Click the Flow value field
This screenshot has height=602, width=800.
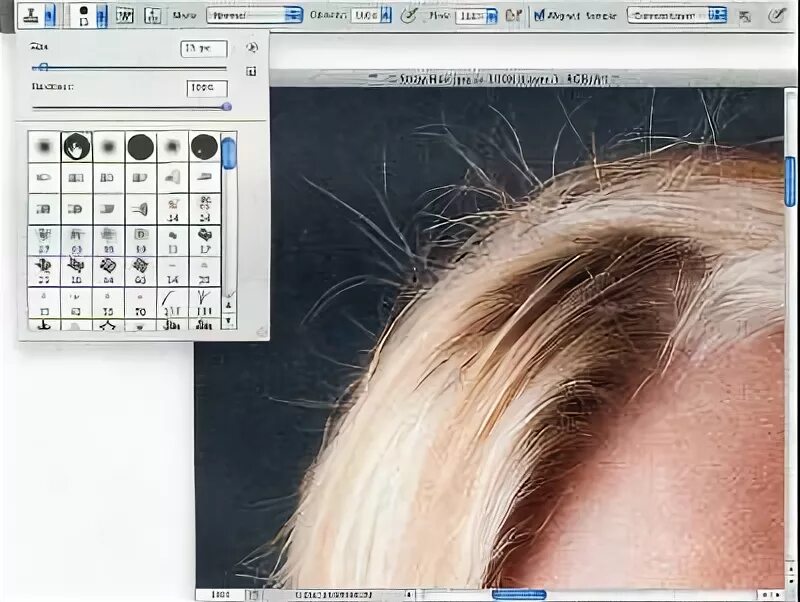point(470,16)
